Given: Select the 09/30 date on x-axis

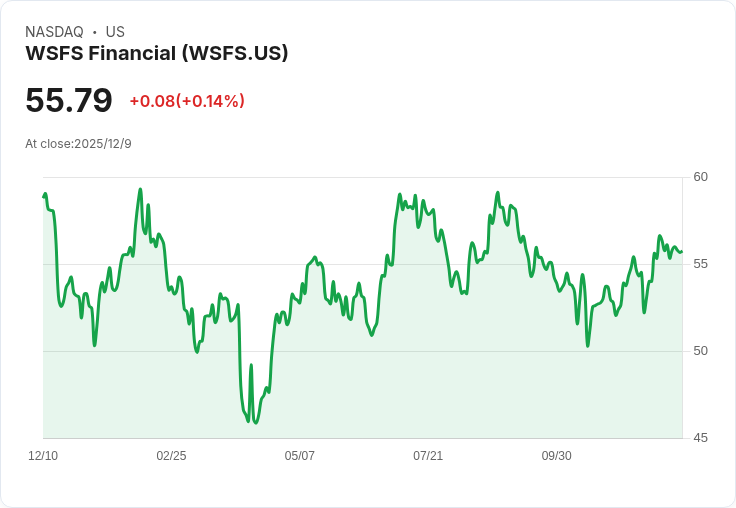Looking at the screenshot, I should coord(556,456).
